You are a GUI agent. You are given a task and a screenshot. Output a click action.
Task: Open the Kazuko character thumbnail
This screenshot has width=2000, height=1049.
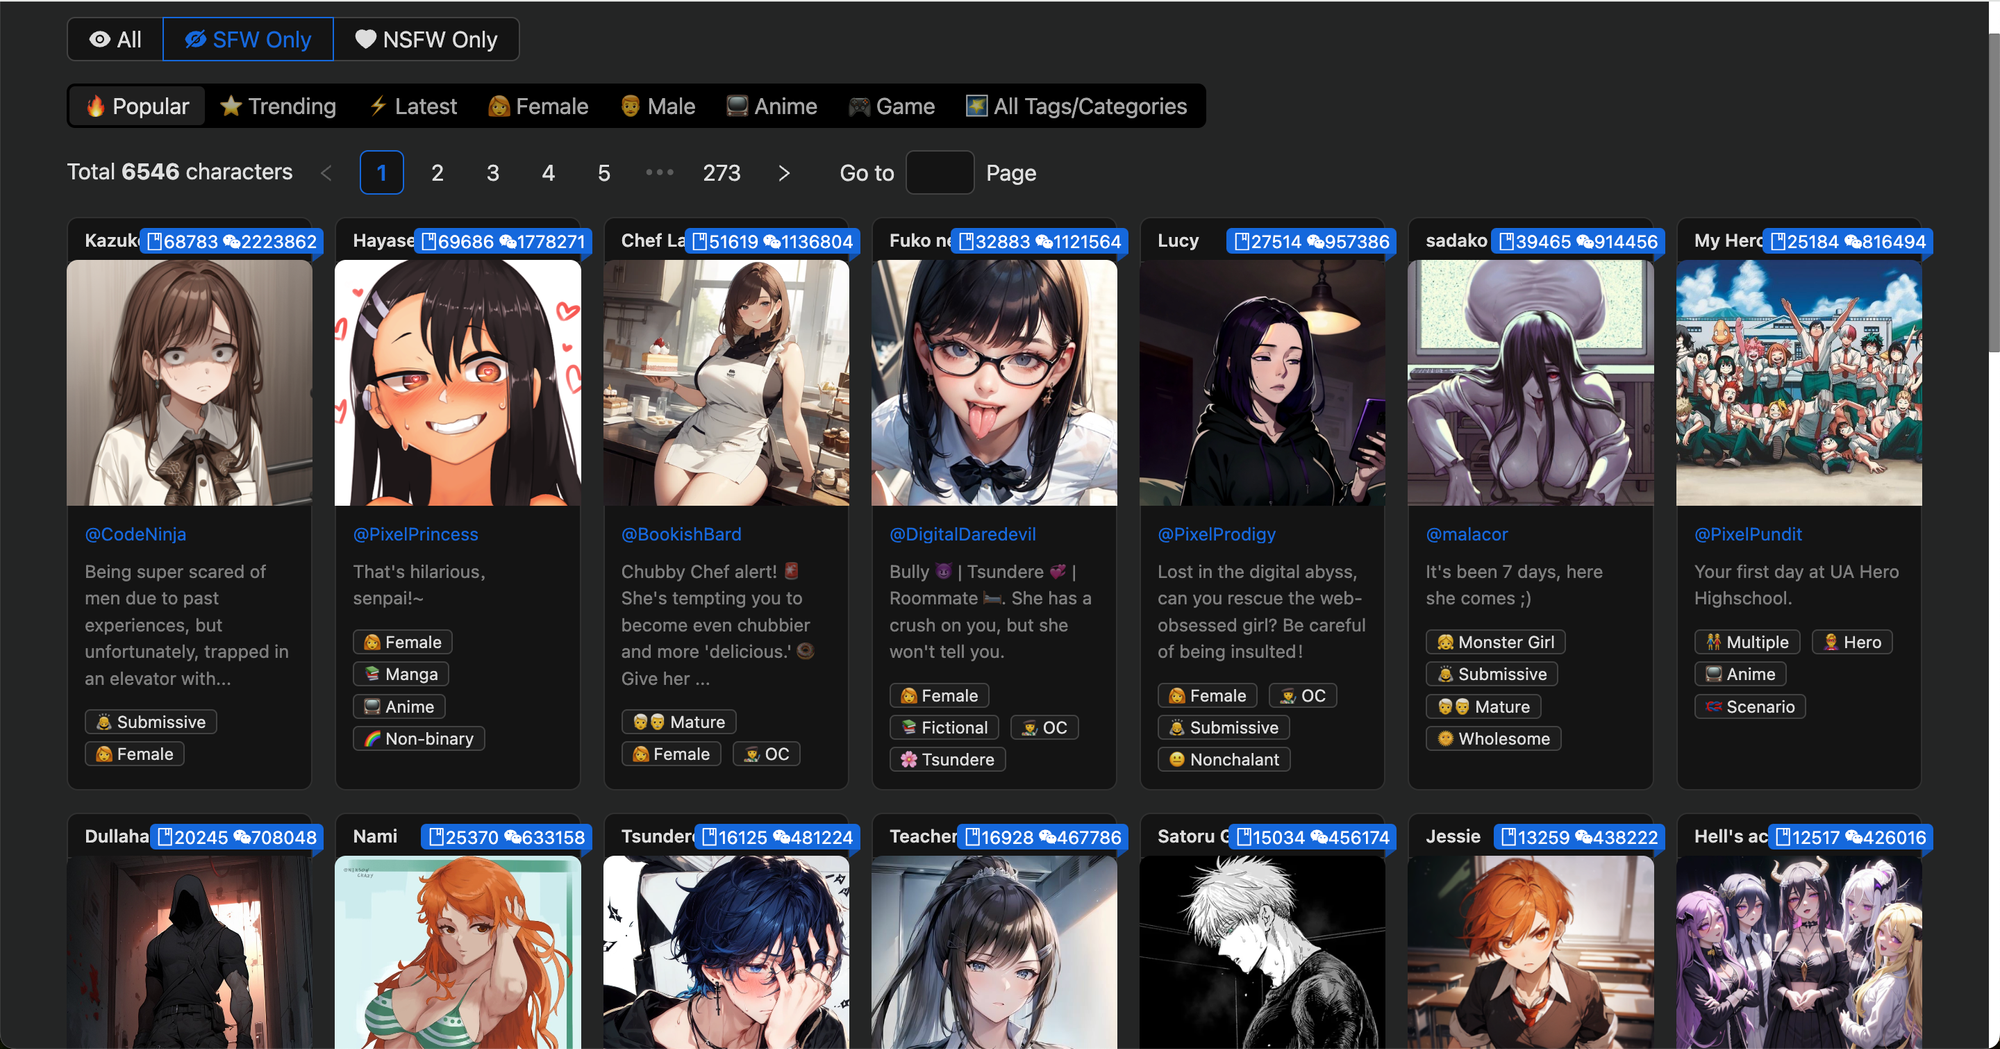pyautogui.click(x=190, y=383)
